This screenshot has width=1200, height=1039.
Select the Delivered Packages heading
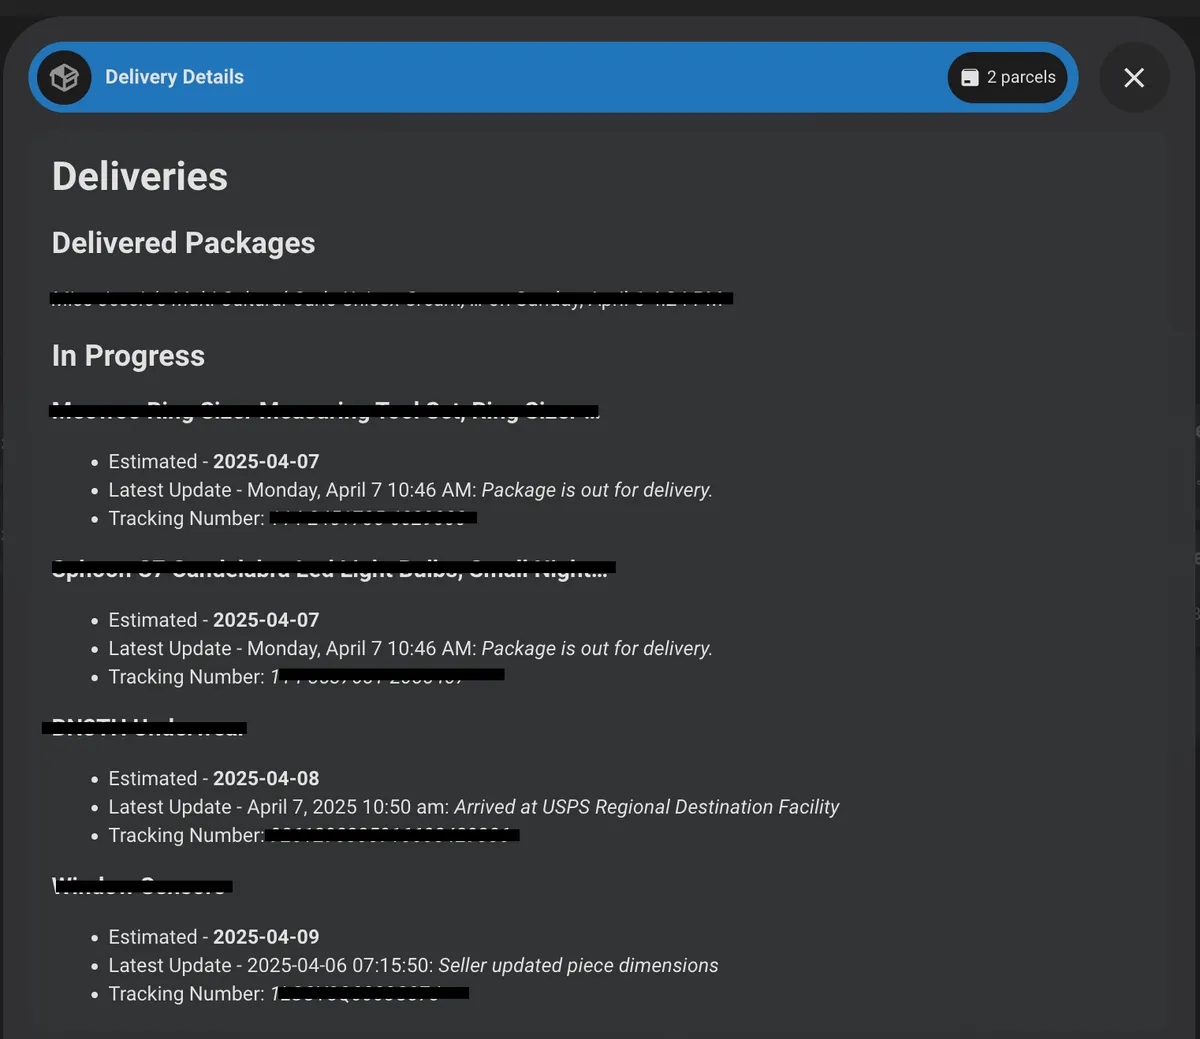[x=183, y=243]
